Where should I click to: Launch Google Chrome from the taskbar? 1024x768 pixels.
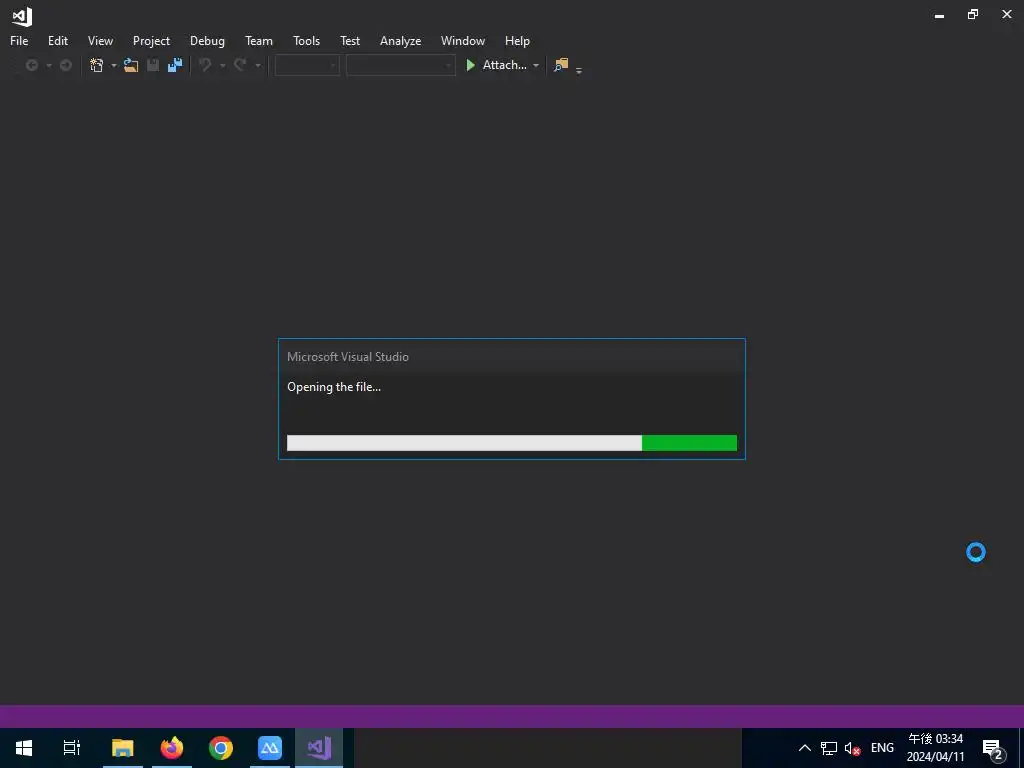click(221, 748)
